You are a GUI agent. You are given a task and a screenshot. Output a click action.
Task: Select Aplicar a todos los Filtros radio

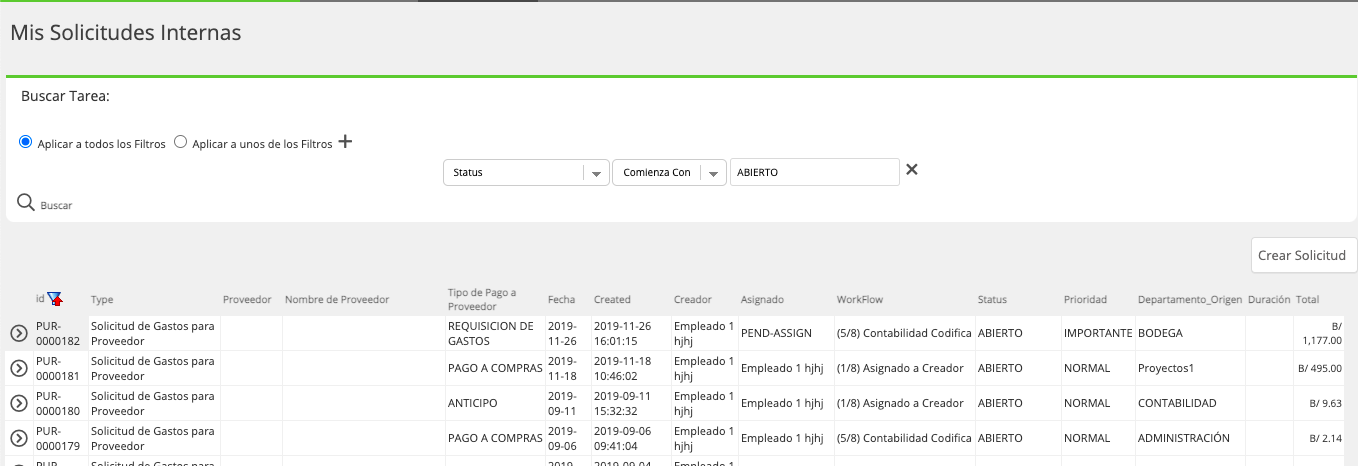[26, 142]
